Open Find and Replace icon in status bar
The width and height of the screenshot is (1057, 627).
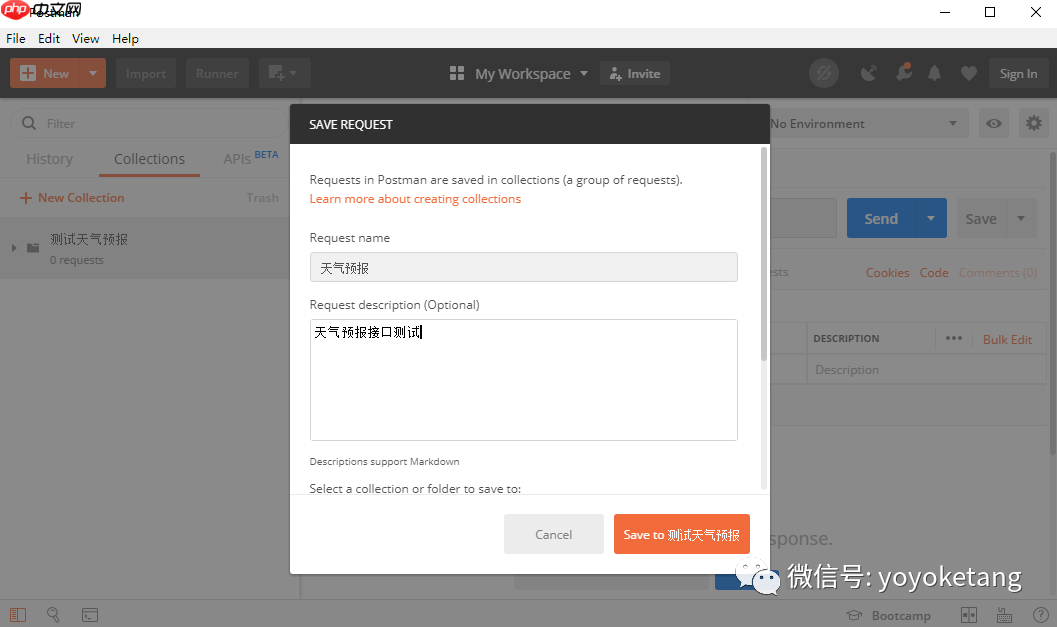coord(53,615)
